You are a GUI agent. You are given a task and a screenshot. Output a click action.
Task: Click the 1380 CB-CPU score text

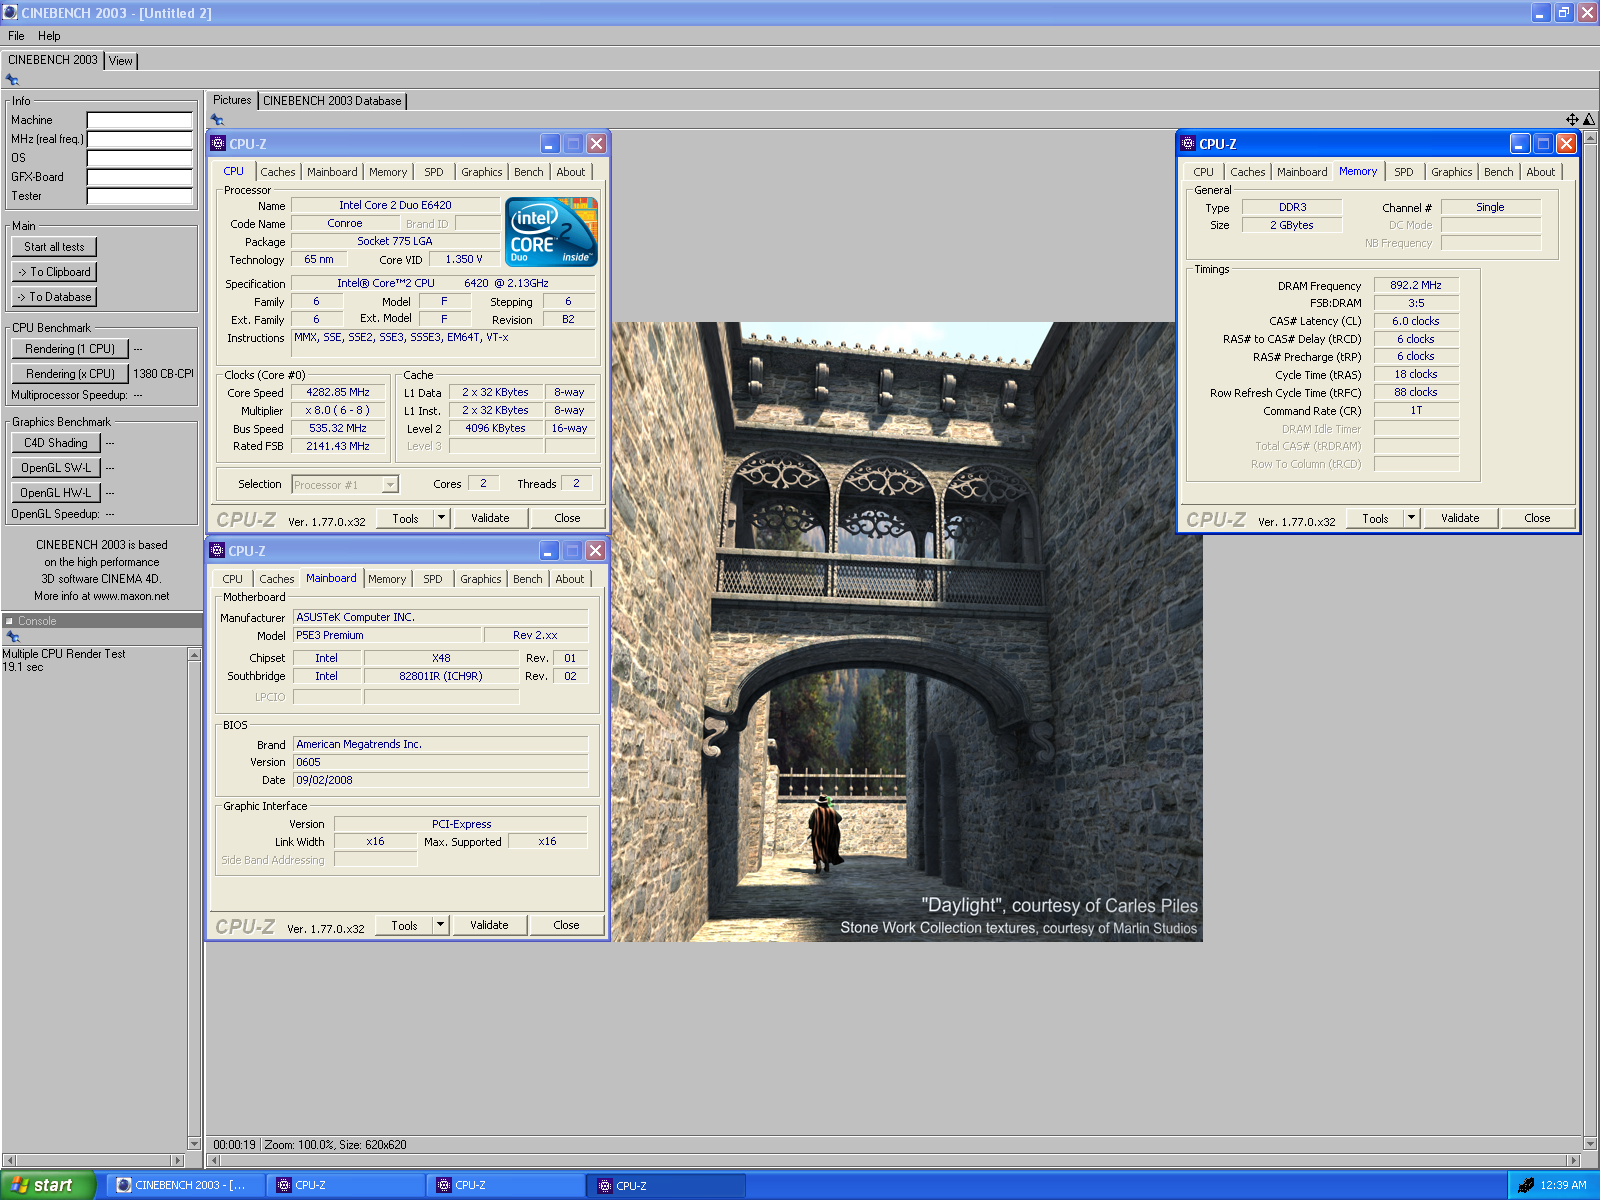(163, 374)
